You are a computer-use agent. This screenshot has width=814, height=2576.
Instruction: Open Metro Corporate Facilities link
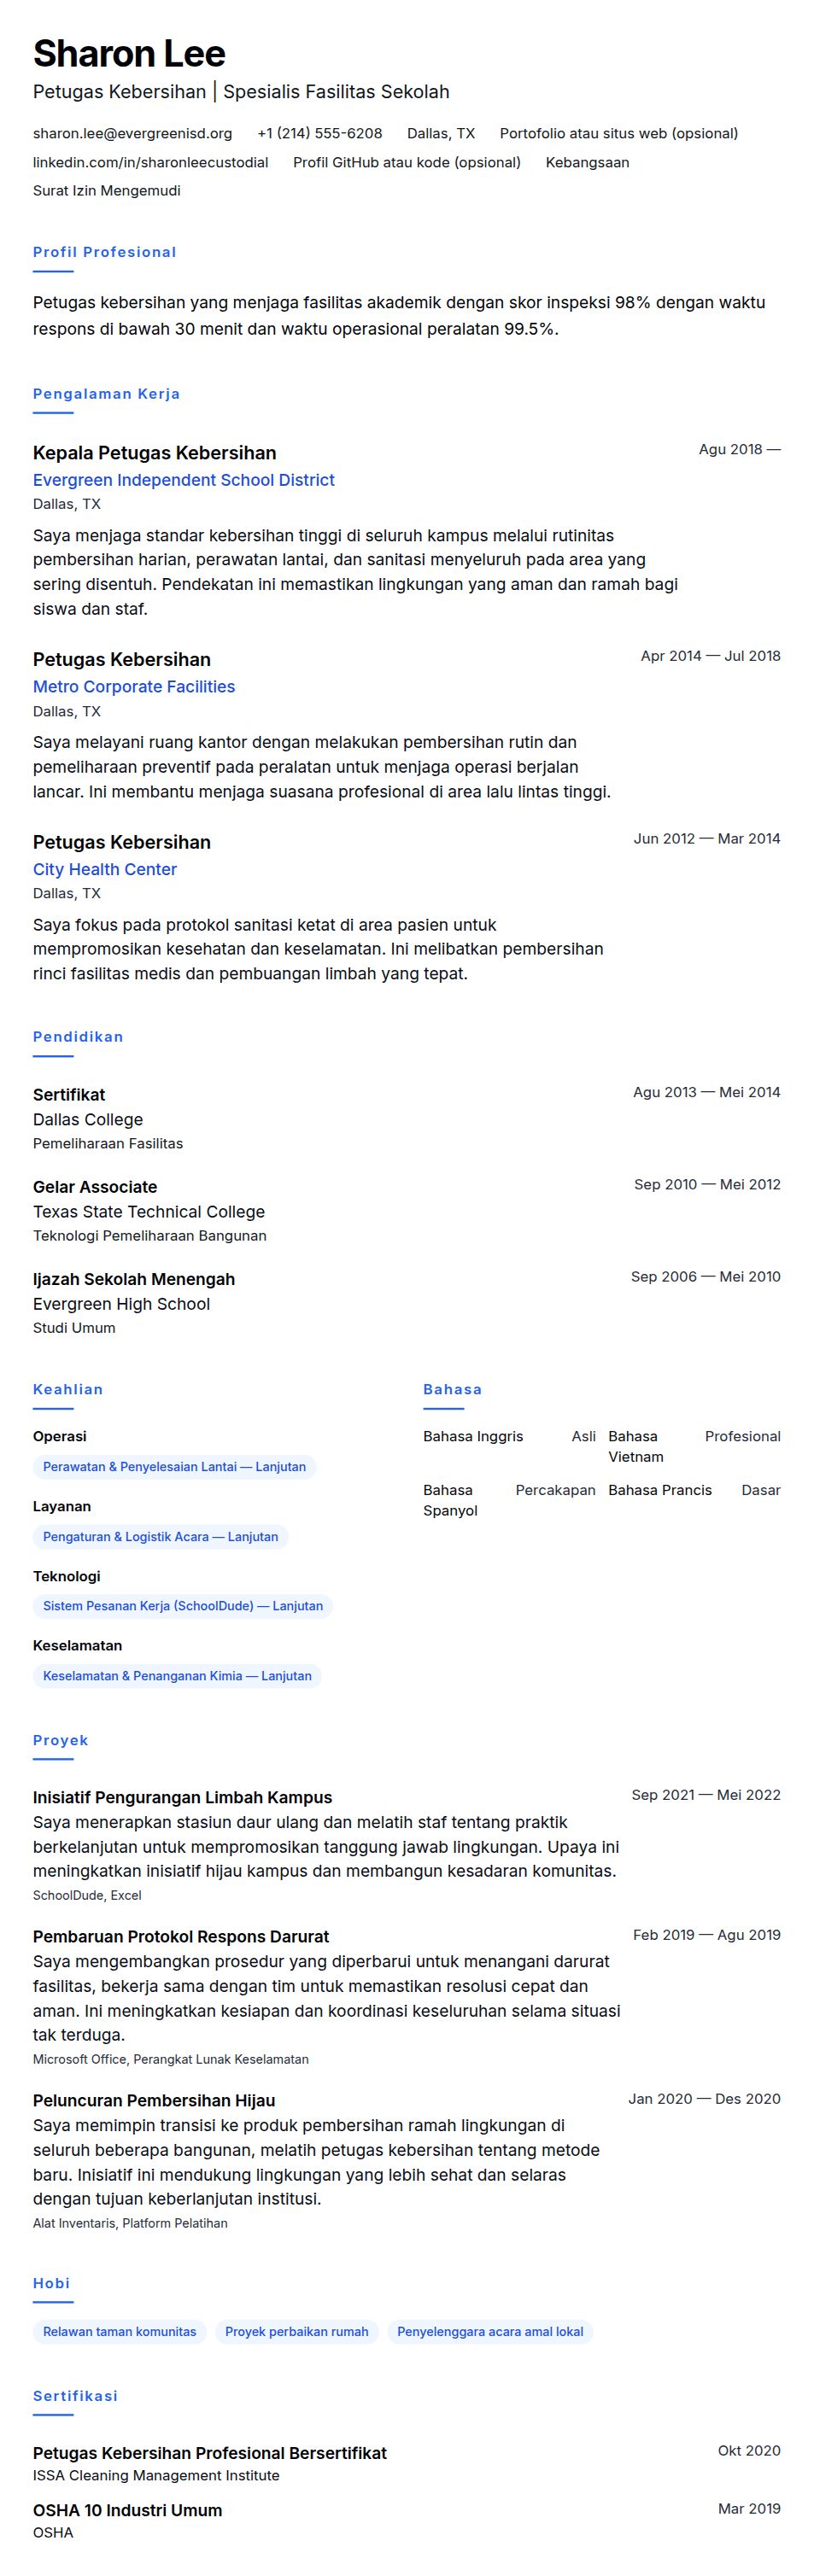(x=134, y=687)
